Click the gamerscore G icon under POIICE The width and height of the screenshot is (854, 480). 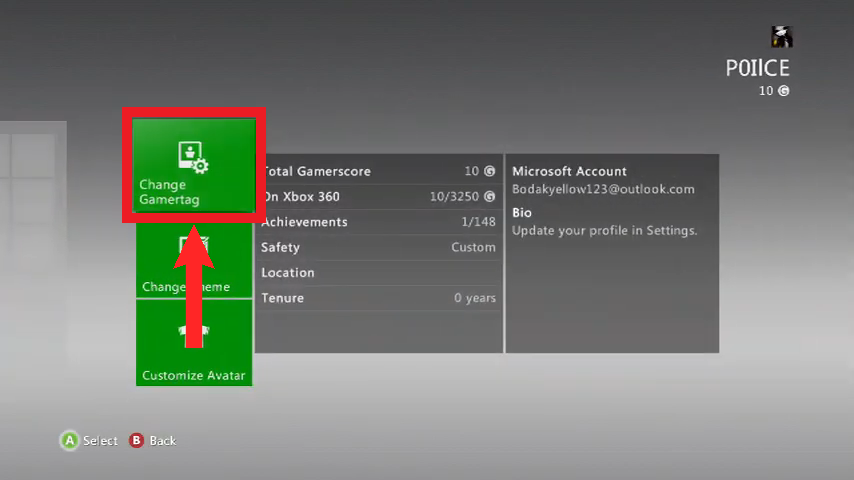pyautogui.click(x=783, y=91)
